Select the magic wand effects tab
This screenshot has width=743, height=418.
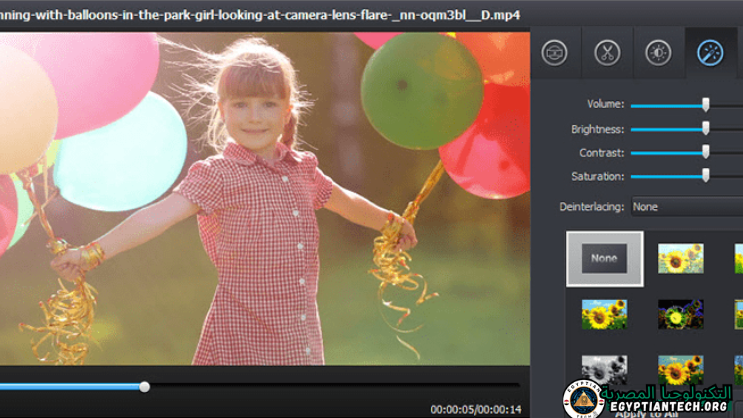tap(710, 53)
